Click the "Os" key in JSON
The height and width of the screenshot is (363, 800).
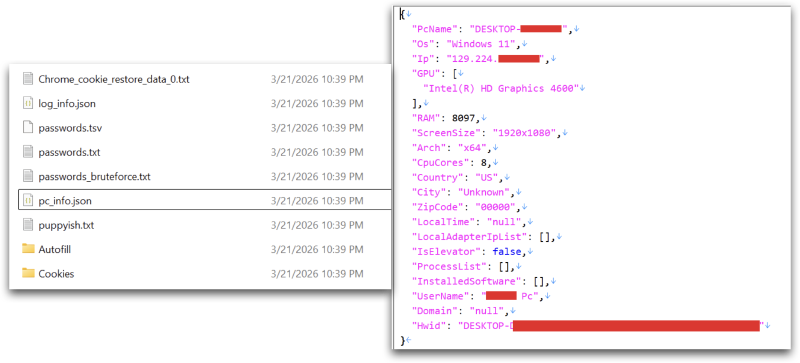423,44
